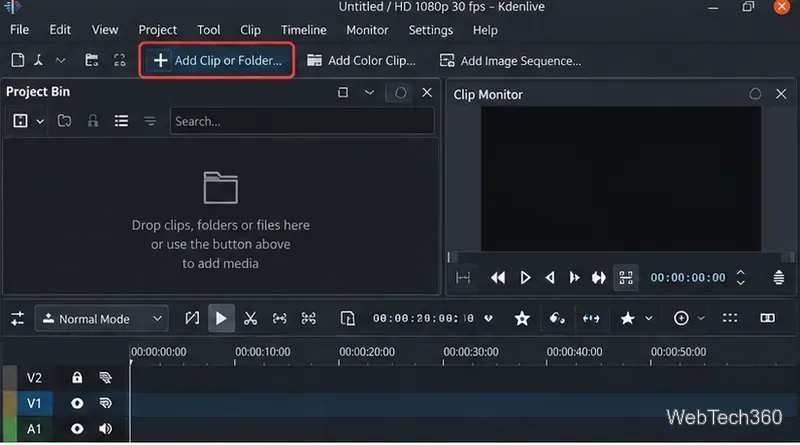Click the icon left of the timeline play button
This screenshot has height=445, width=800.
192,318
